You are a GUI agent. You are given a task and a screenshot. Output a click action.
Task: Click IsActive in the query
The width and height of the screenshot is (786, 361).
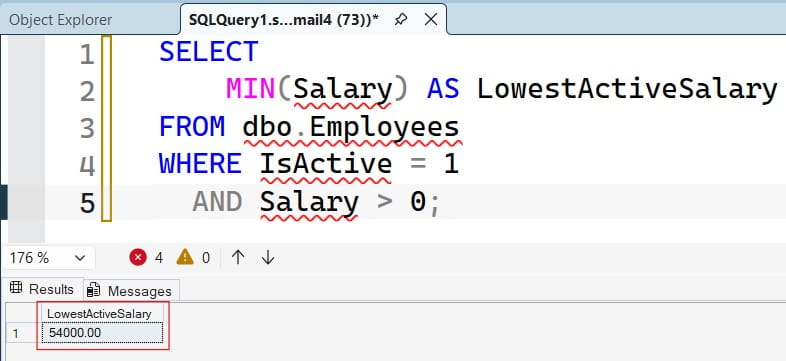click(x=326, y=164)
